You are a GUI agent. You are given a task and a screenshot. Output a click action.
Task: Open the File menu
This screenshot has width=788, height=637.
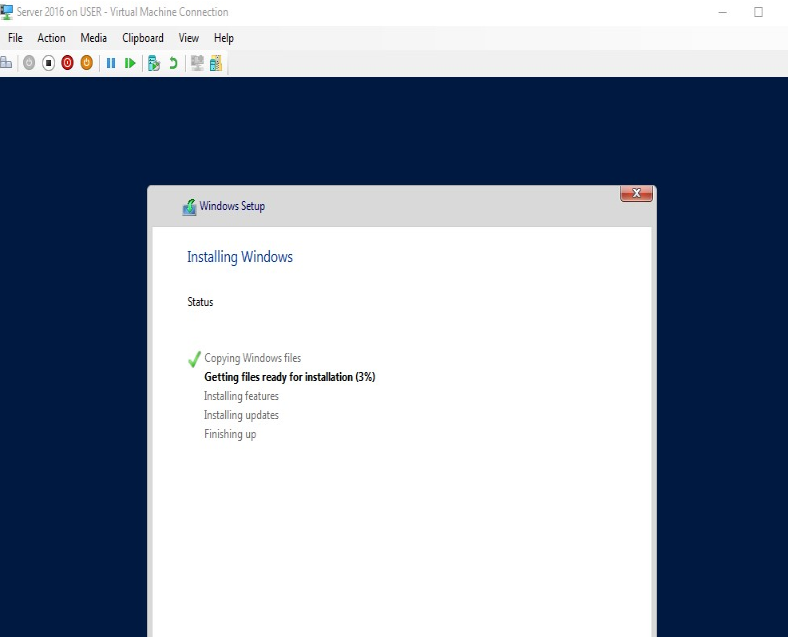pos(15,38)
